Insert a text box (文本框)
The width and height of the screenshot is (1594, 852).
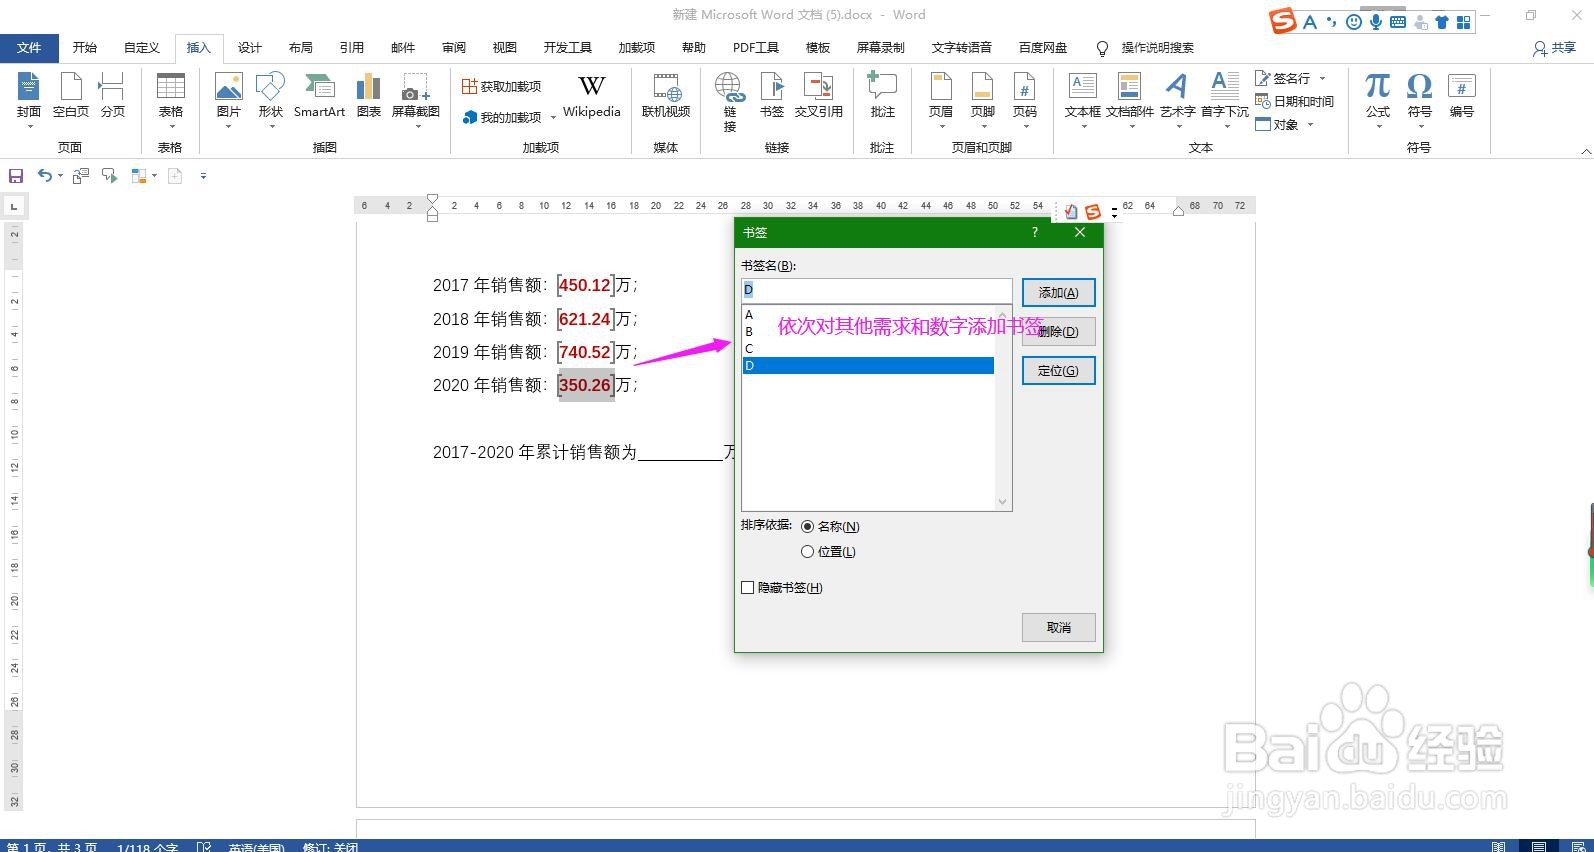pos(1083,100)
